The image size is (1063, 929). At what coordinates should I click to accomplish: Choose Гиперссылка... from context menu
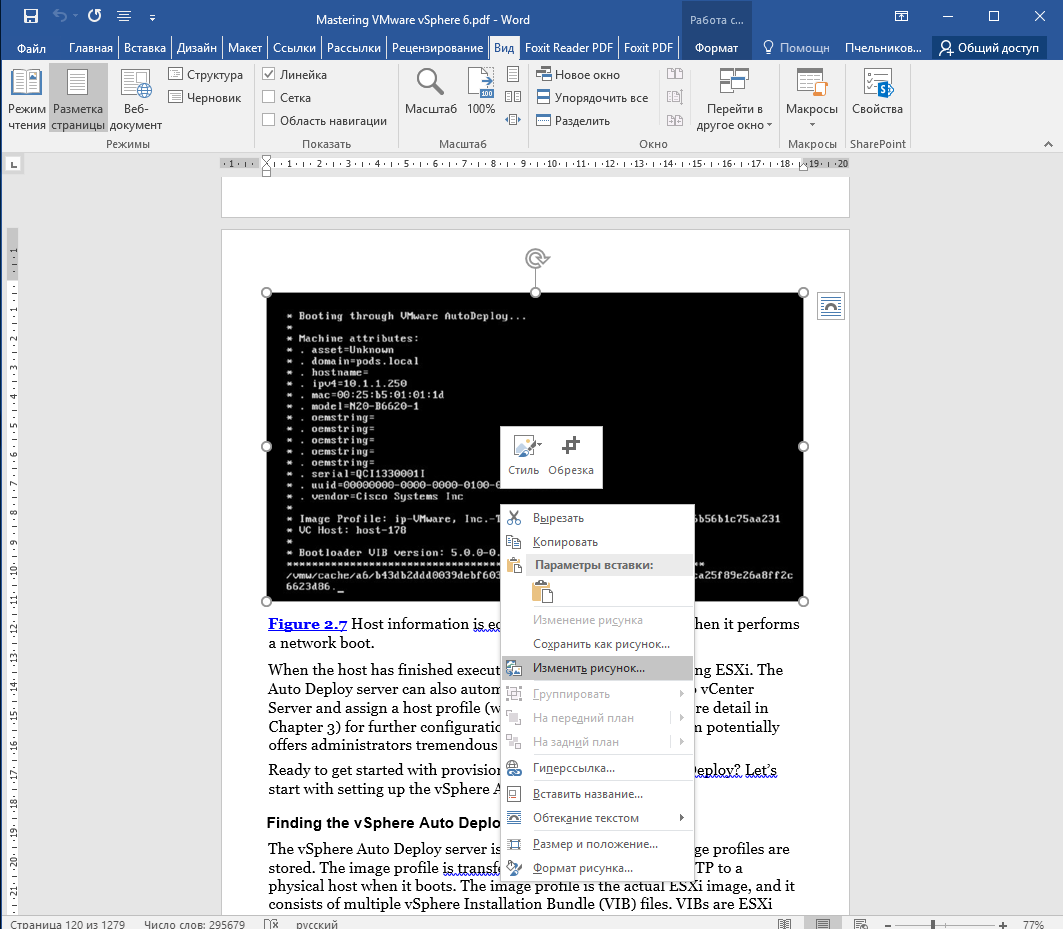pos(598,768)
